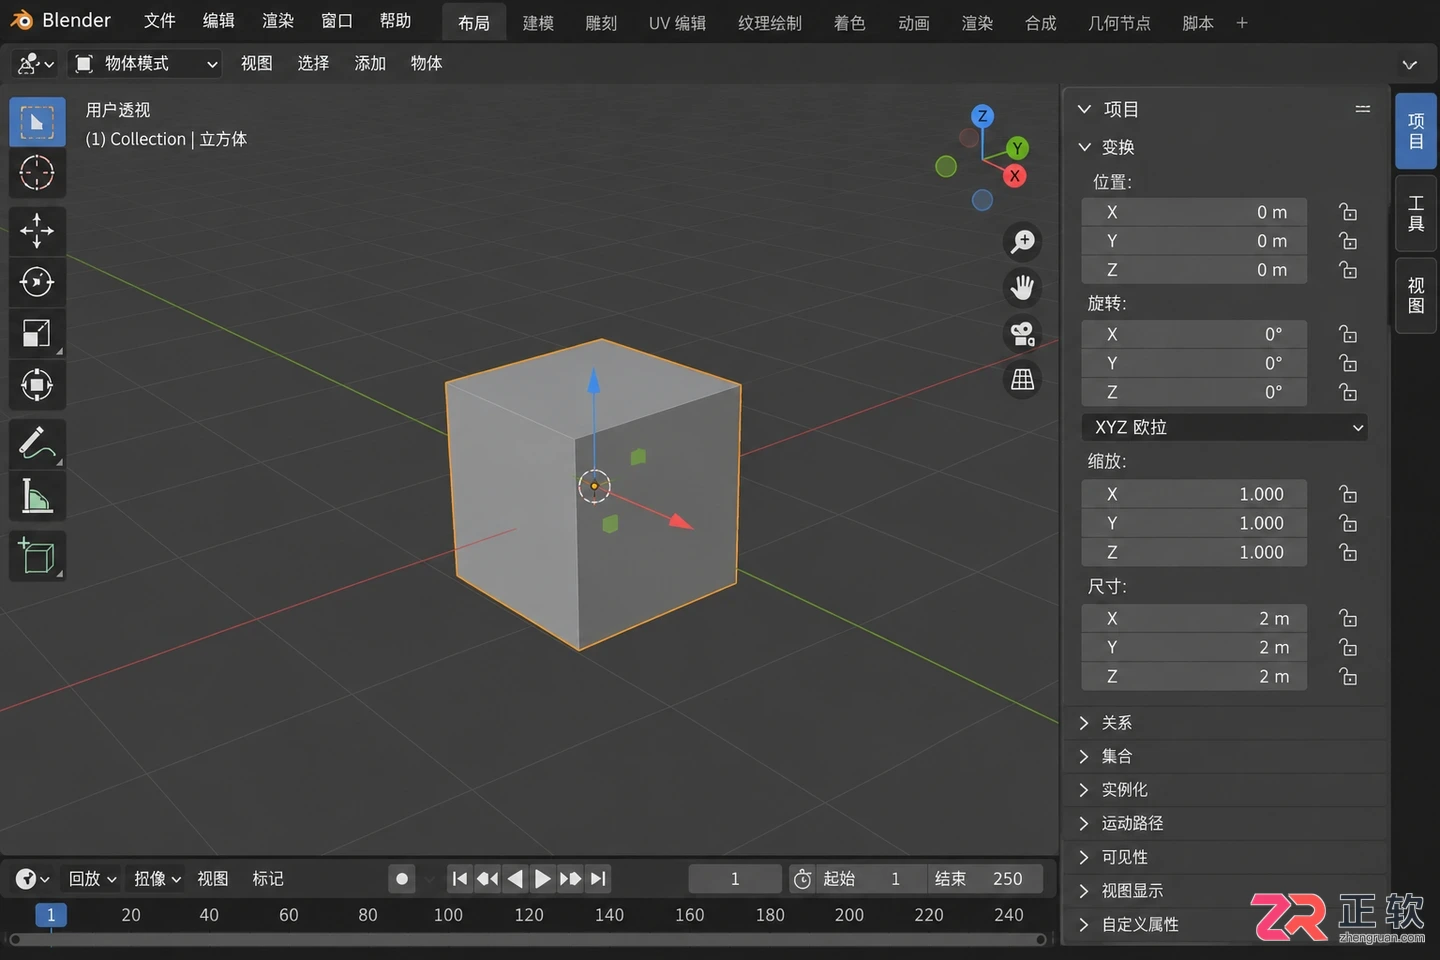Select the Annotate pencil tool
This screenshot has height=960, width=1440.
coord(37,443)
